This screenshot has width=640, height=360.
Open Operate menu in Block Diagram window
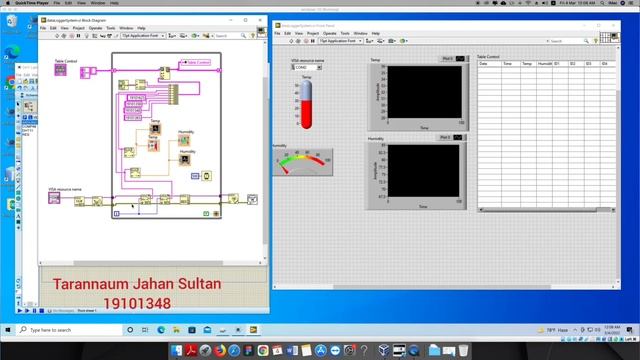pyautogui.click(x=96, y=28)
